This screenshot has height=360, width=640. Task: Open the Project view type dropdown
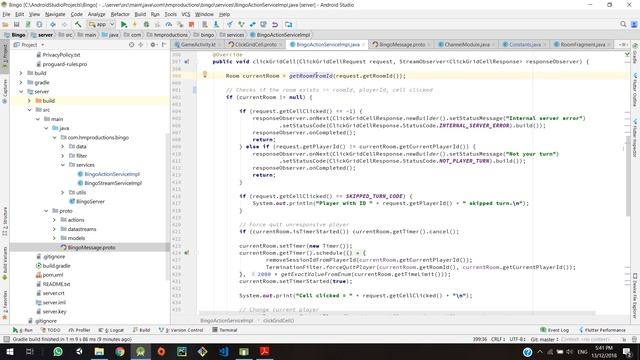tap(29, 44)
